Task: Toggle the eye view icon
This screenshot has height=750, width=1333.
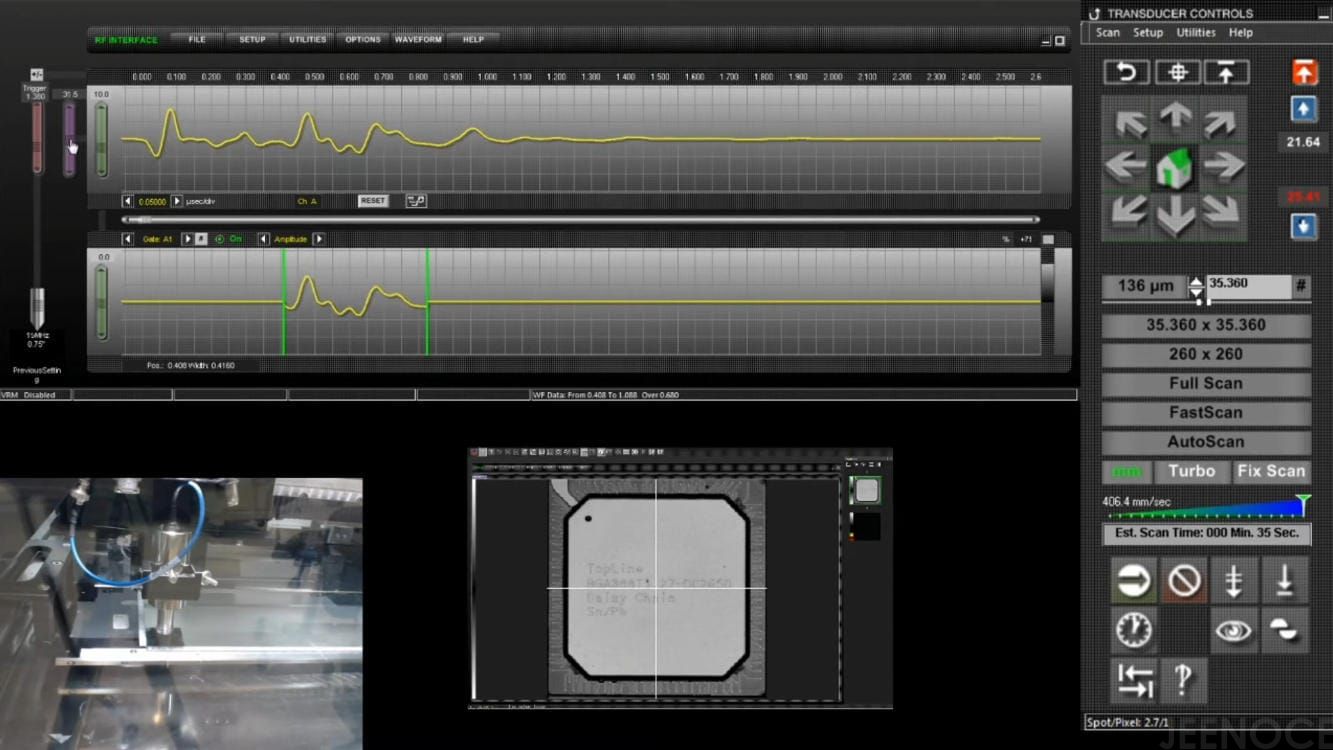Action: point(1234,630)
